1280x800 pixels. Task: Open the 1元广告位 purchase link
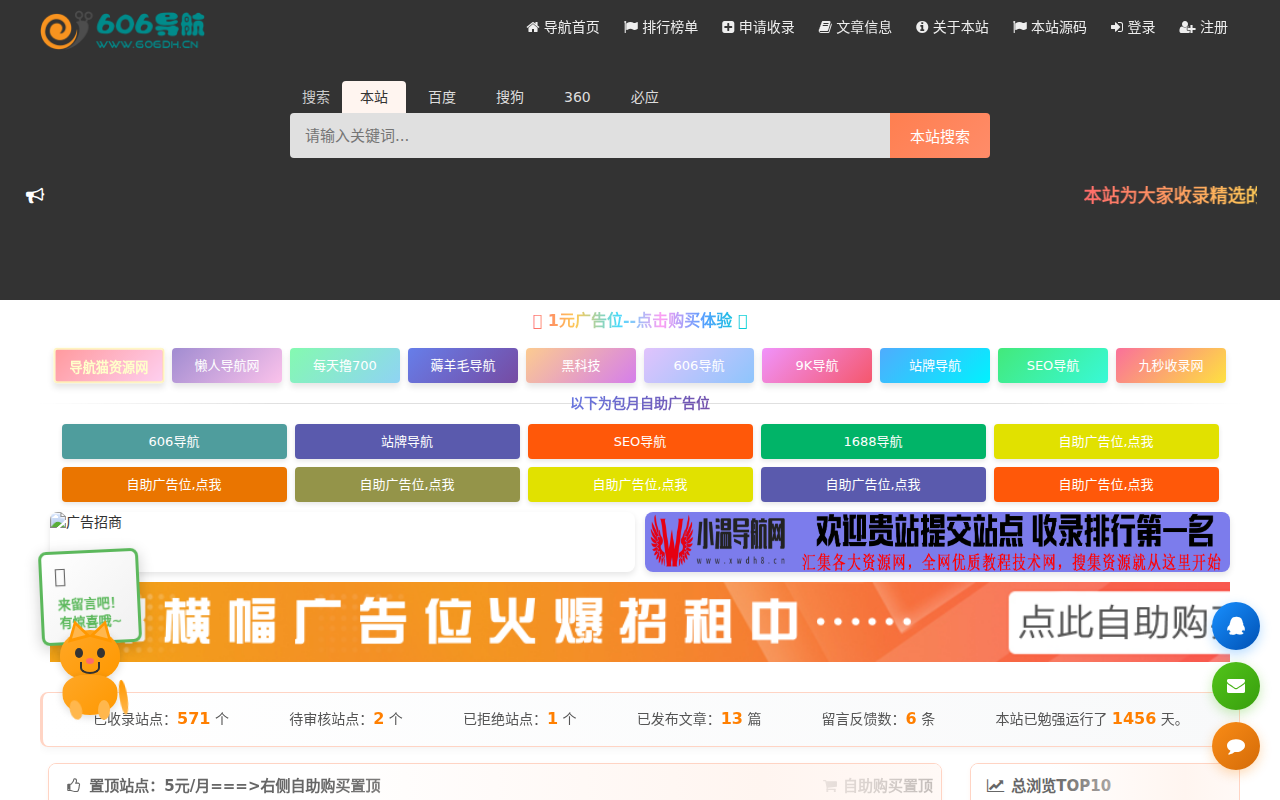tap(639, 320)
